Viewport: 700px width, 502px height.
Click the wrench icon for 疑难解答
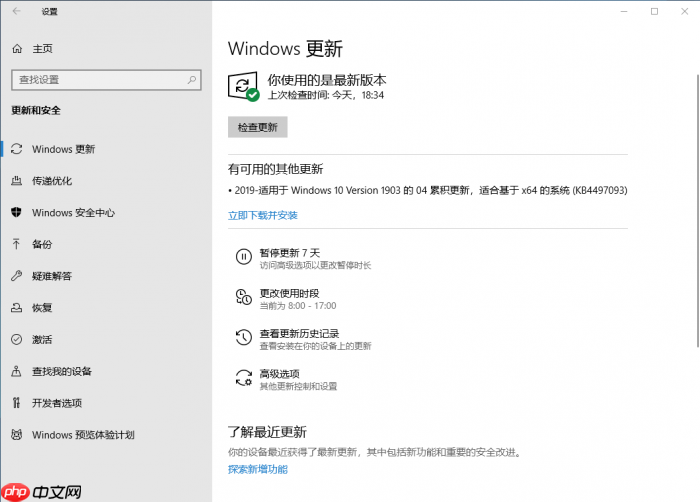[x=17, y=276]
